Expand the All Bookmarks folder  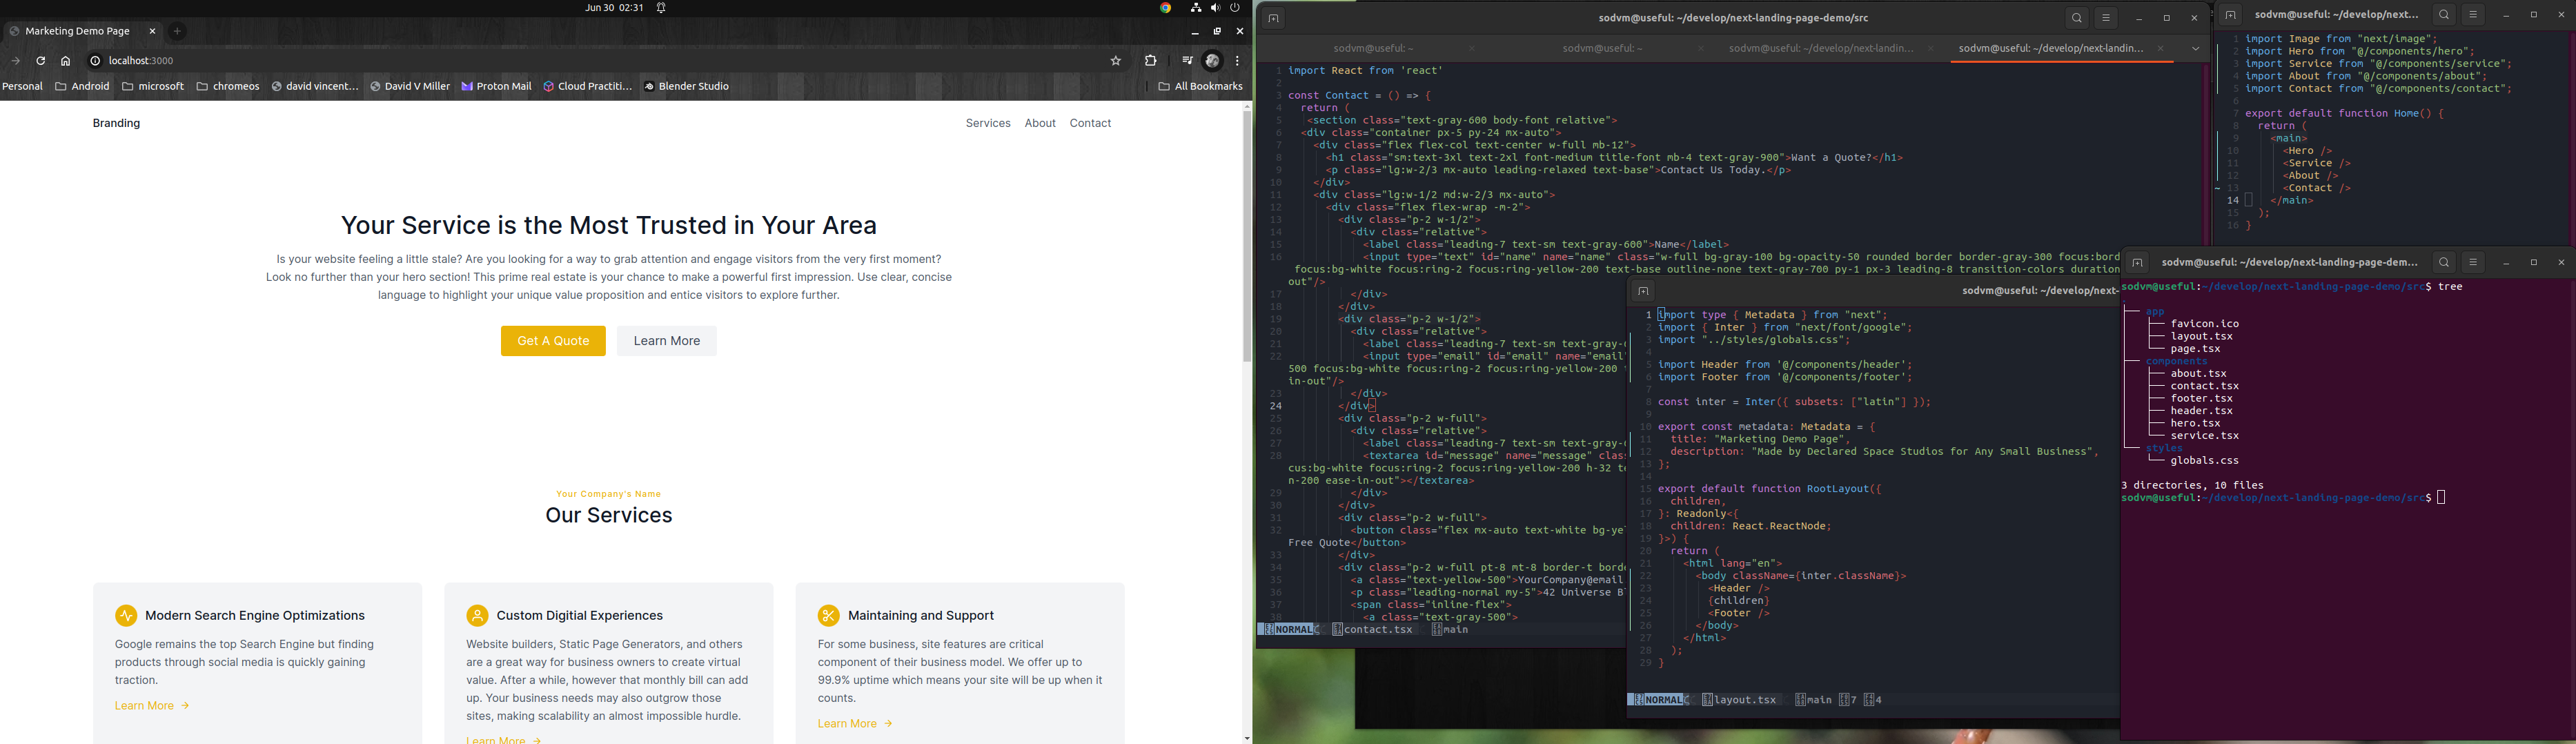click(1201, 87)
